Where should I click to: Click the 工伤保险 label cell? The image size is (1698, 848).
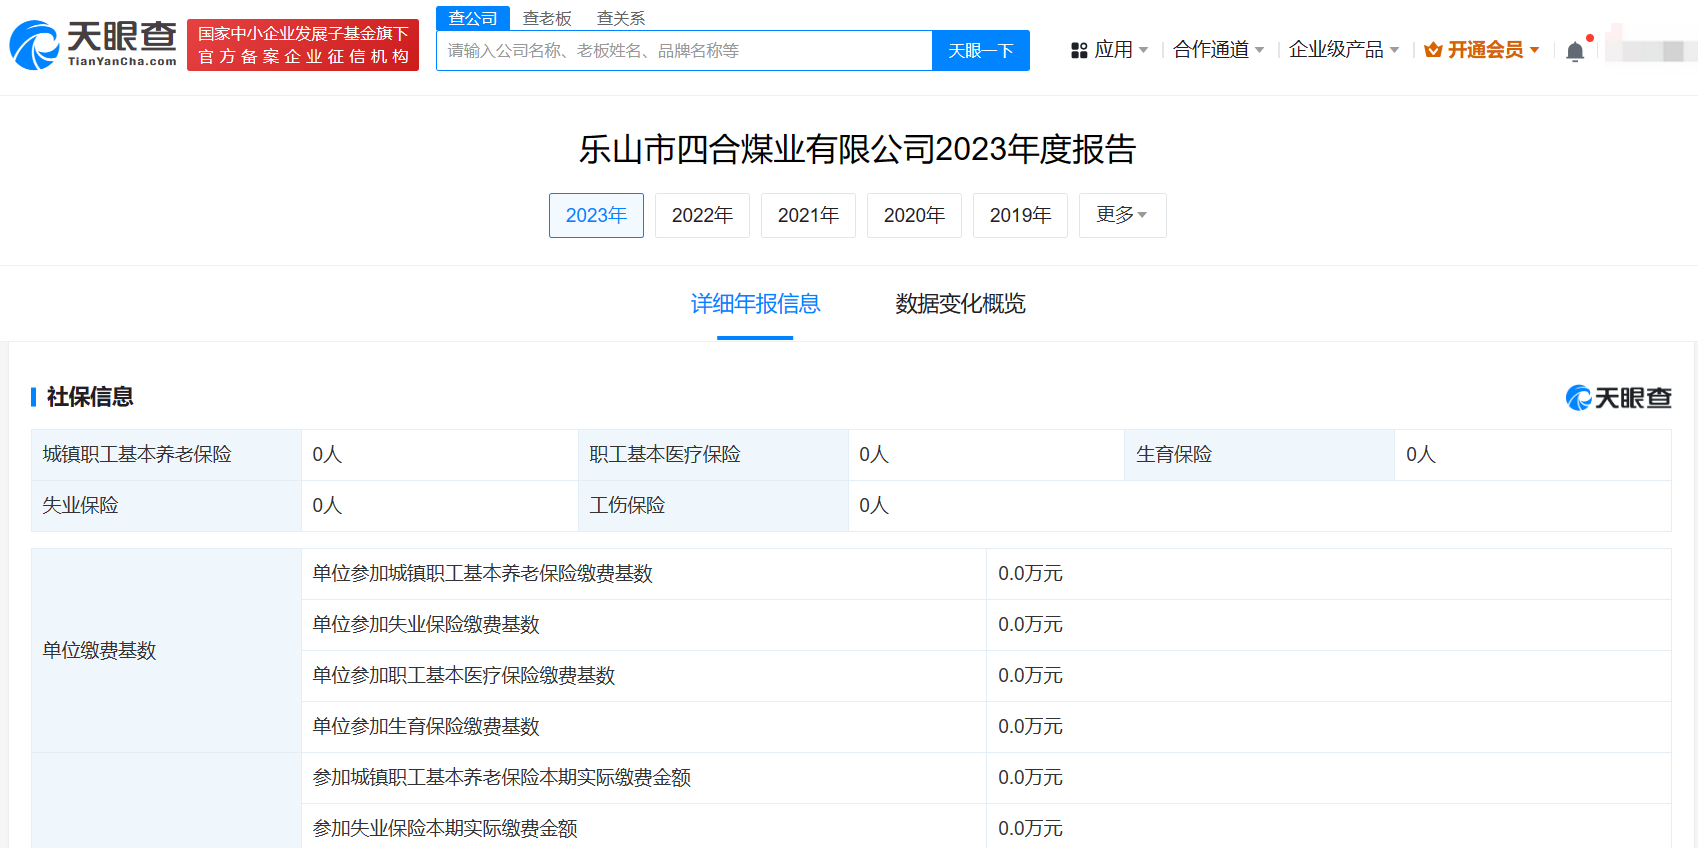pos(713,506)
